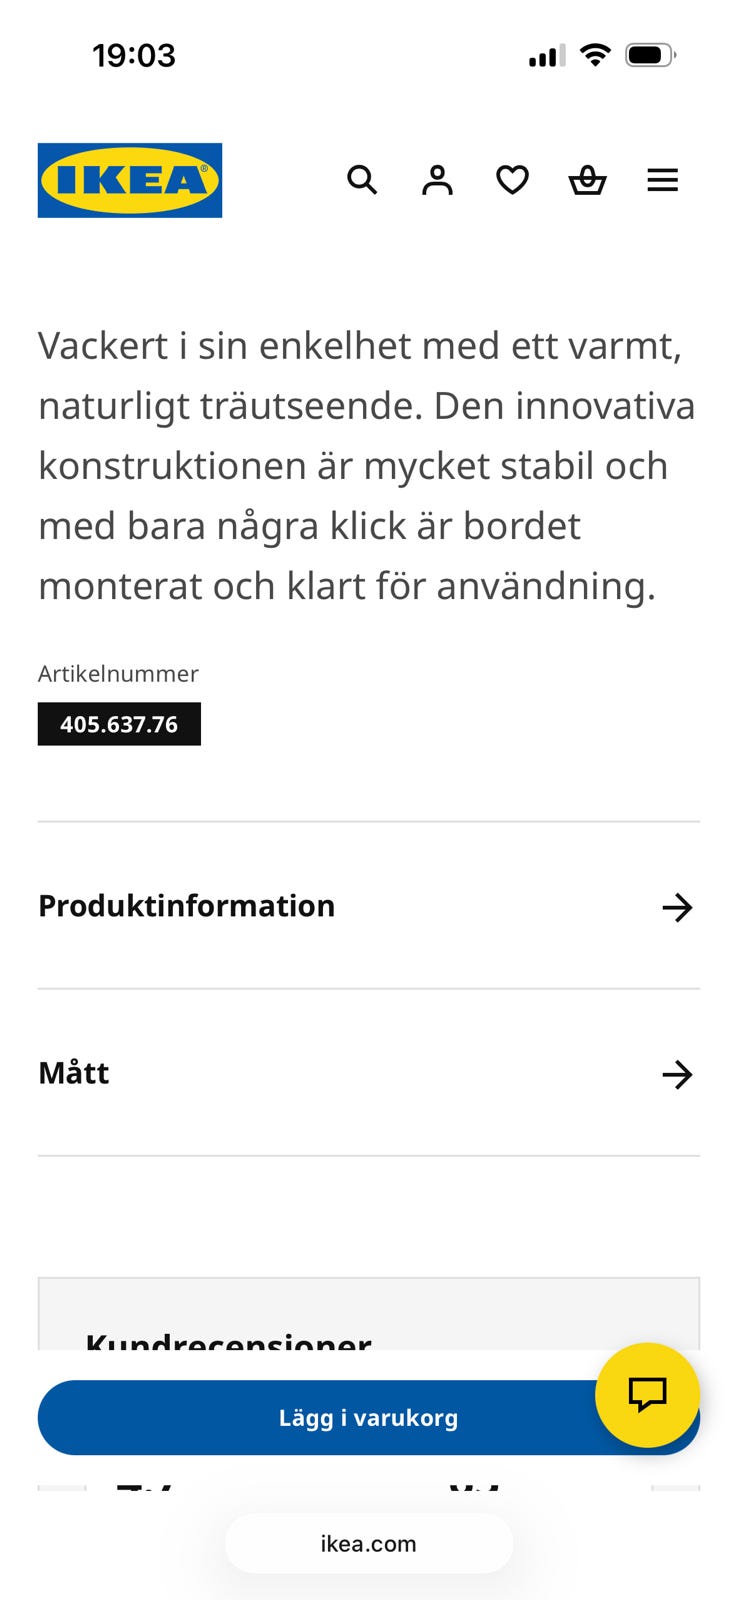The height and width of the screenshot is (1600, 738).
Task: Open the Mått section label
Action: coord(74,1073)
